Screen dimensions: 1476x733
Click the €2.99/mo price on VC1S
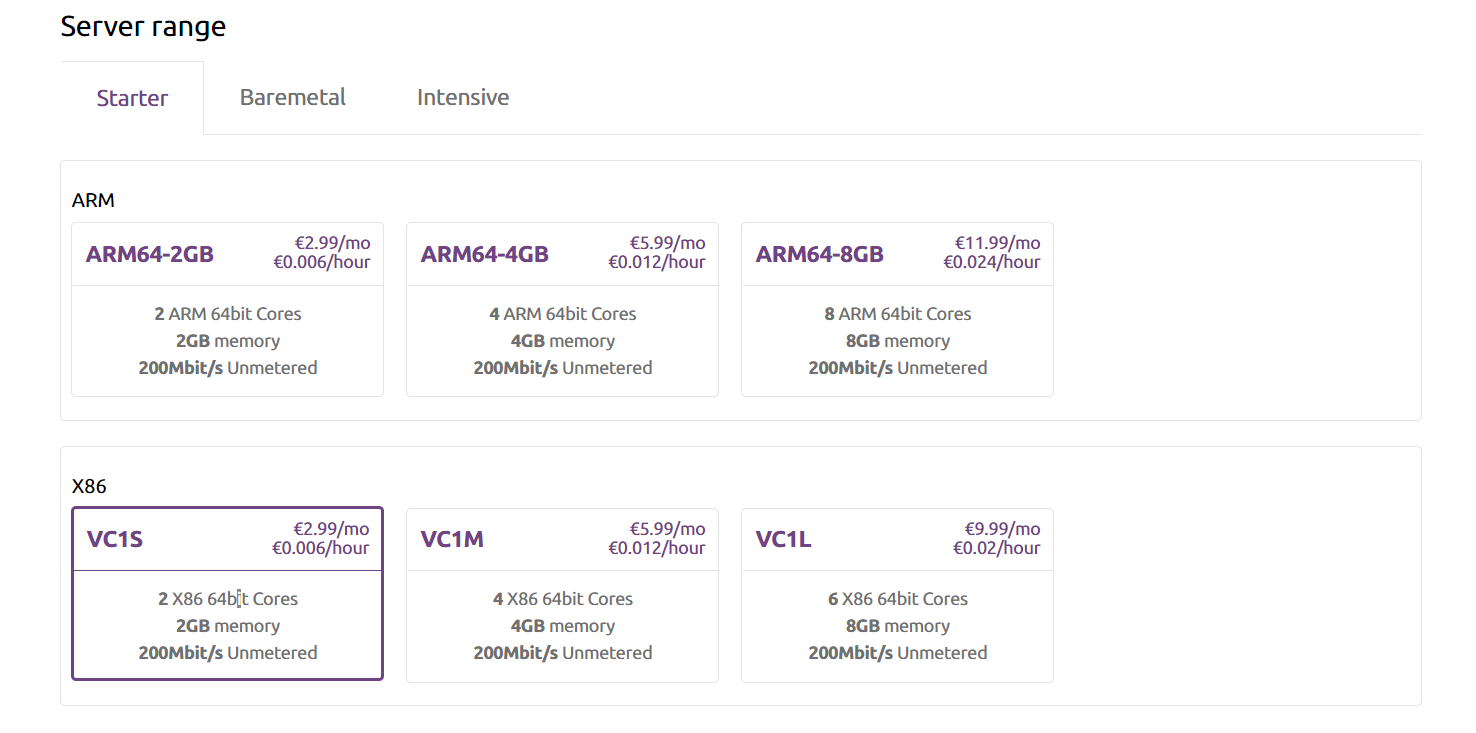point(331,529)
